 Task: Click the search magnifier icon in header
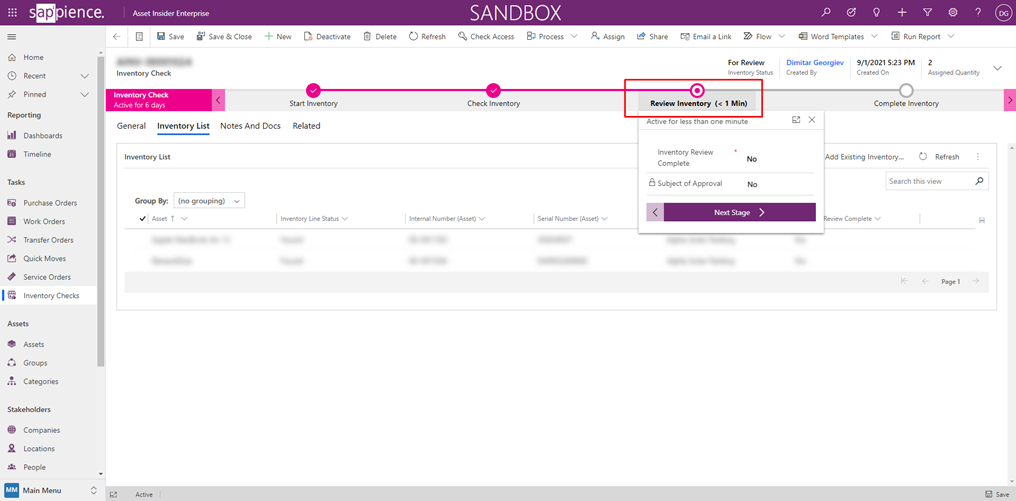click(826, 12)
